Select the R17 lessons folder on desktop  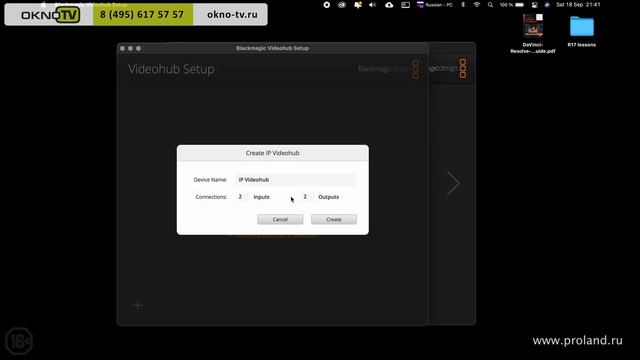tap(582, 32)
